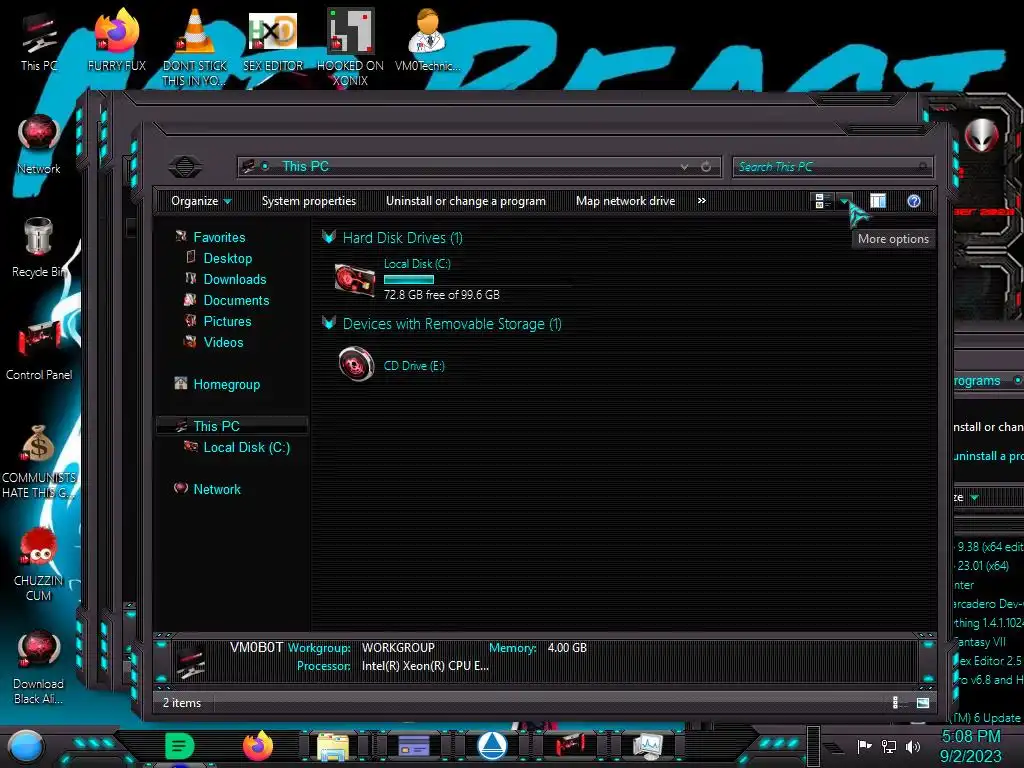Show hidden toolbar commands with the double chevron
The height and width of the screenshot is (768, 1024).
coord(701,200)
